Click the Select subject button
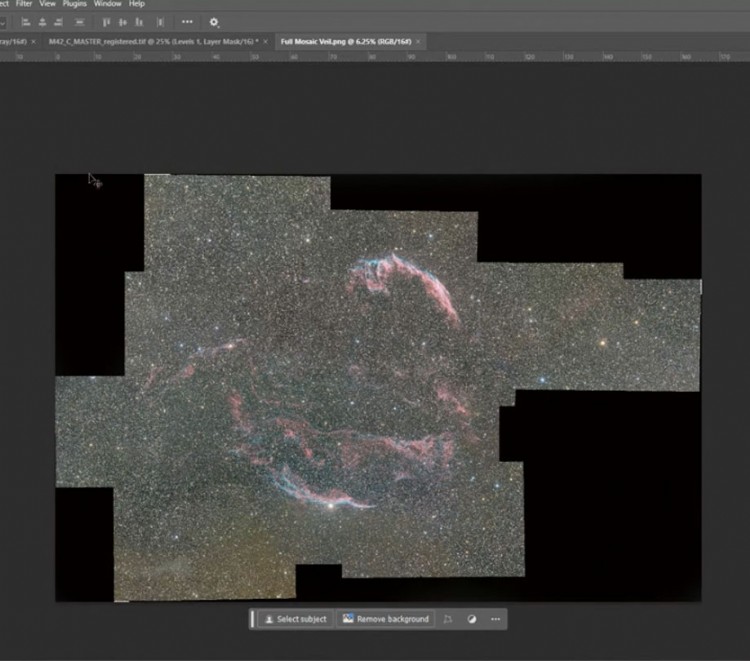 click(296, 619)
